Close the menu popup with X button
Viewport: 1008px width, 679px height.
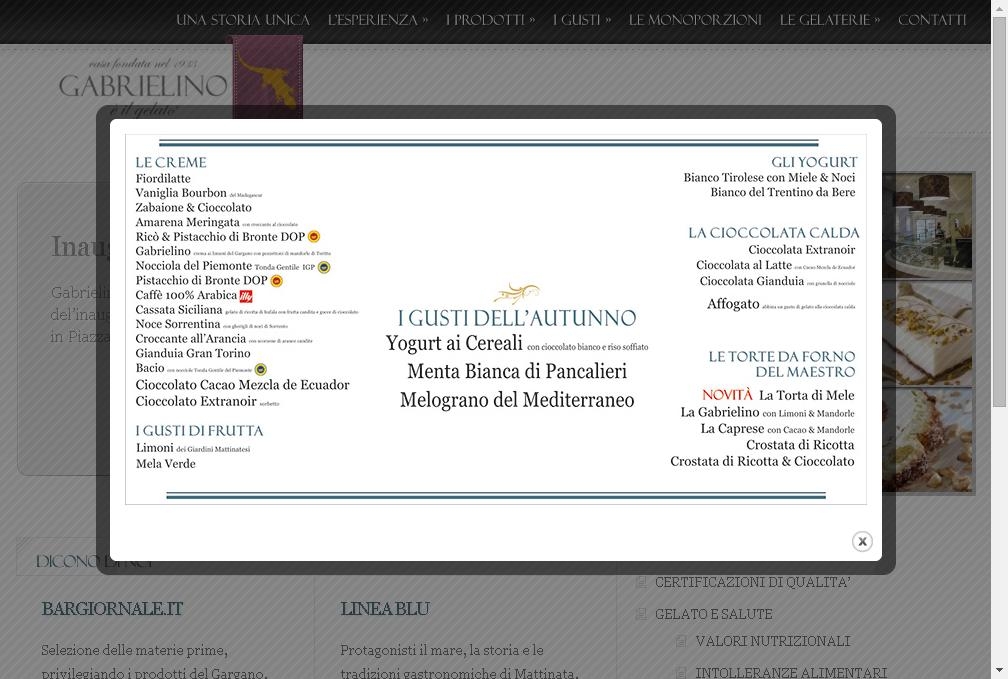(862, 541)
